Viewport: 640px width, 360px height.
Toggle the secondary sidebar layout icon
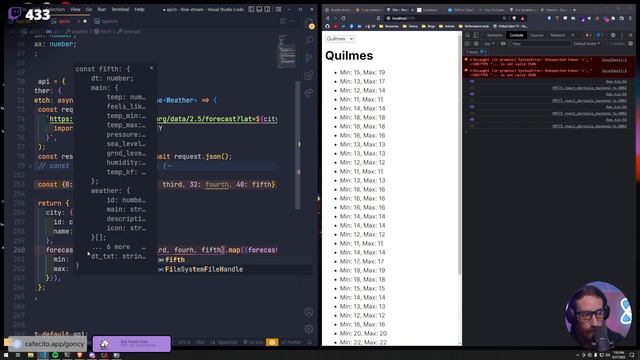(267, 9)
